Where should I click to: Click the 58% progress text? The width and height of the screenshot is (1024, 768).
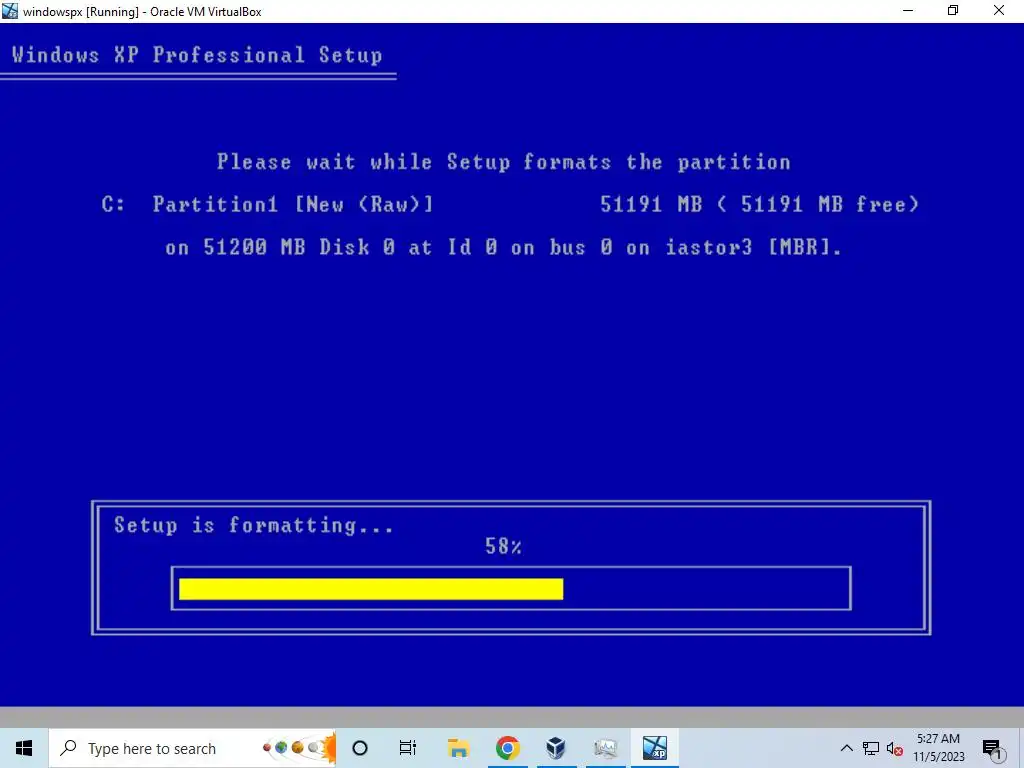click(503, 547)
